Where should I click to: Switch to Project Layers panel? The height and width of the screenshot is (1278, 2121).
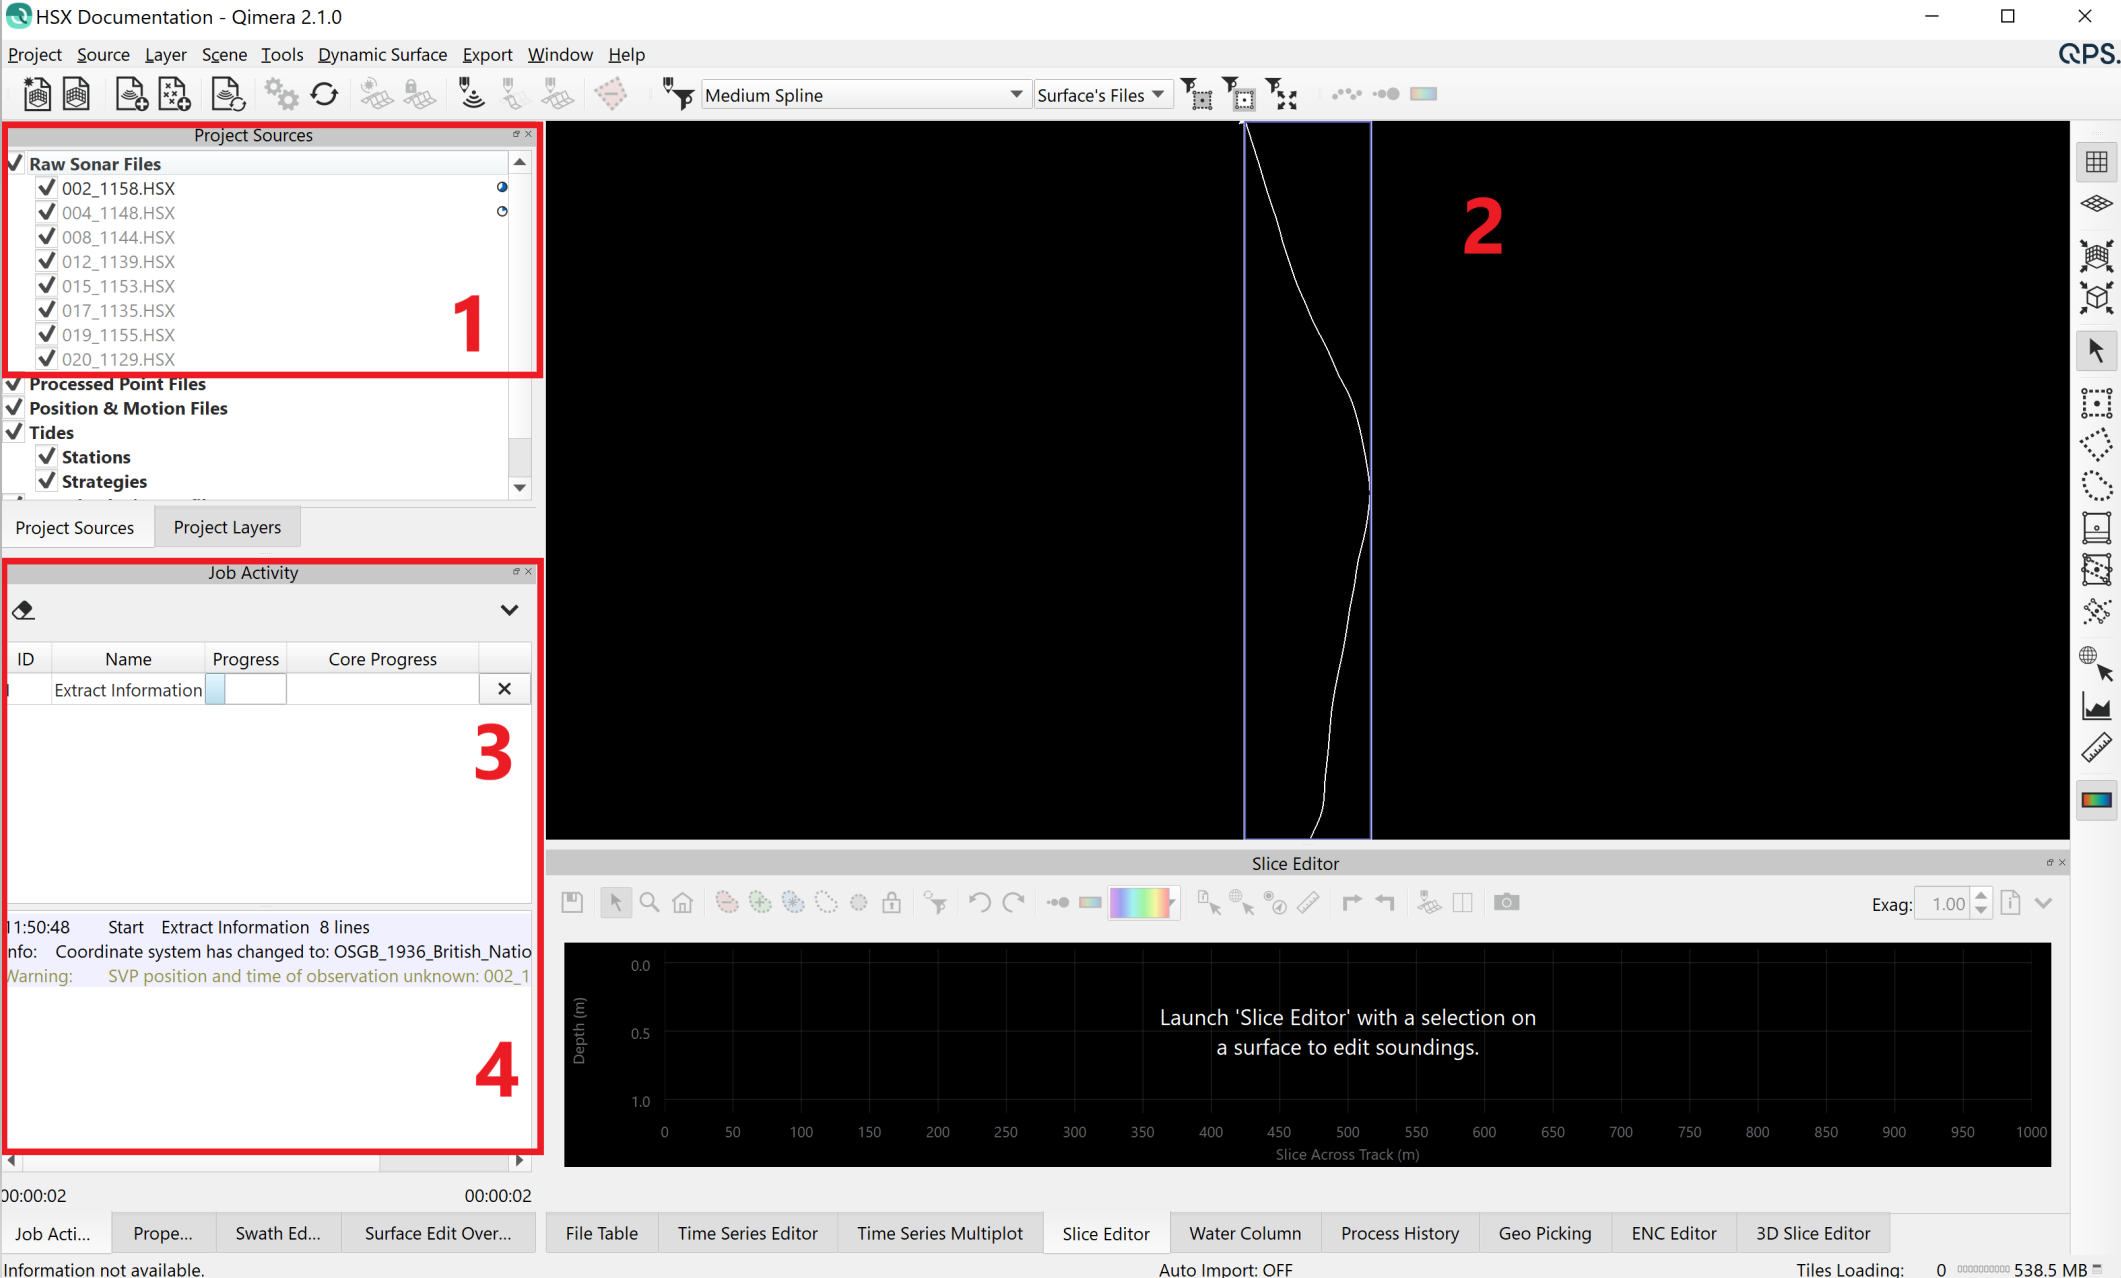coord(227,527)
